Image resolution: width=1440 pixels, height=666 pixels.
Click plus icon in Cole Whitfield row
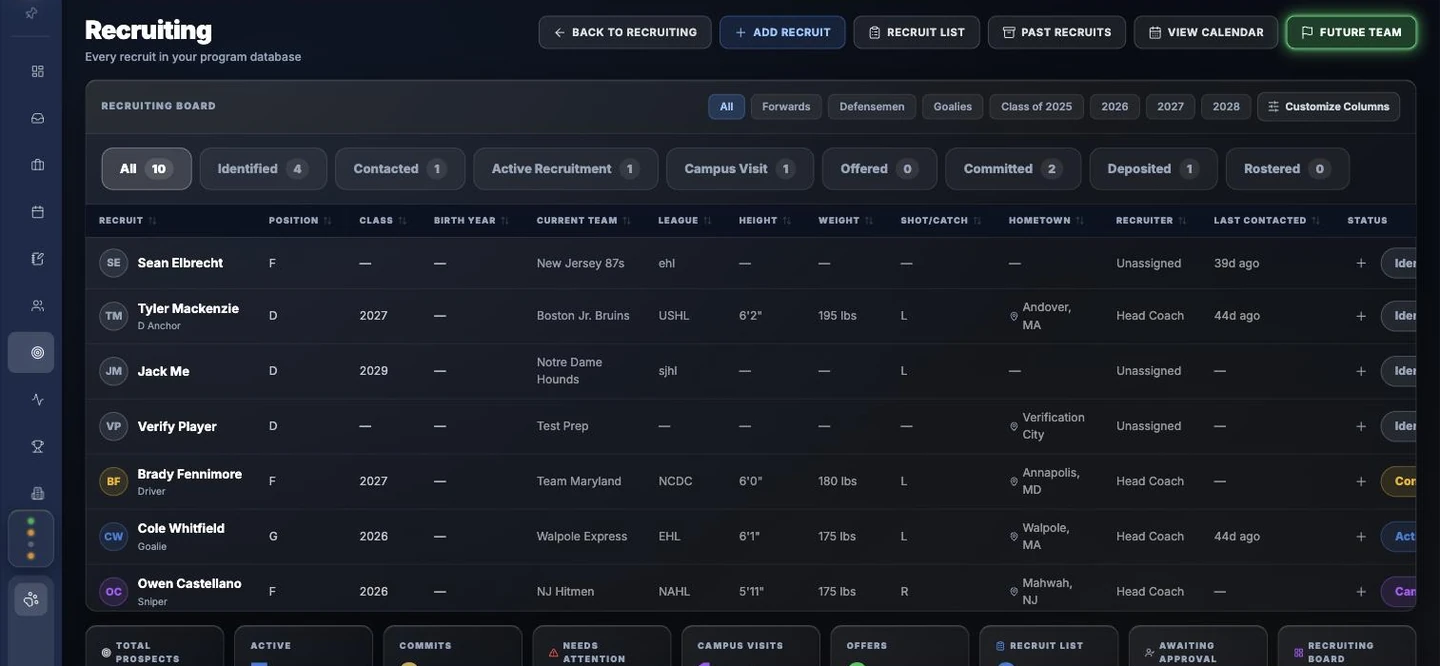[1361, 536]
